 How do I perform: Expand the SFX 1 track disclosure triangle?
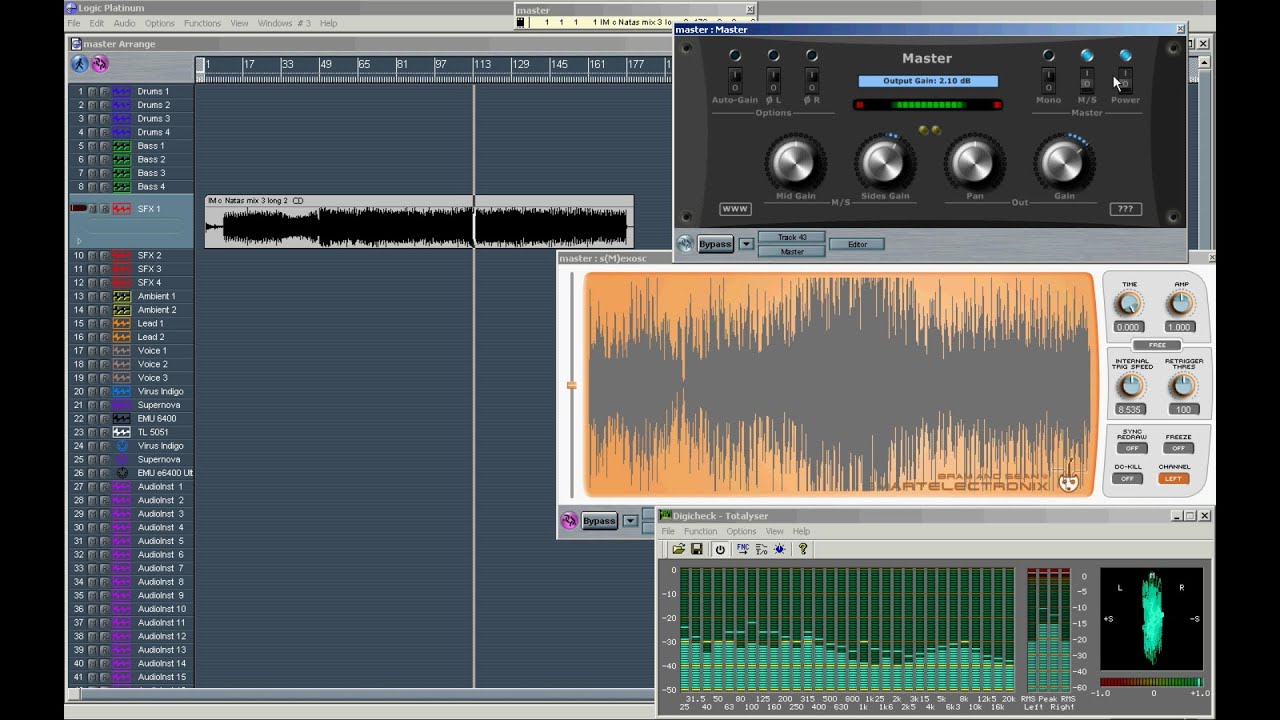point(79,241)
